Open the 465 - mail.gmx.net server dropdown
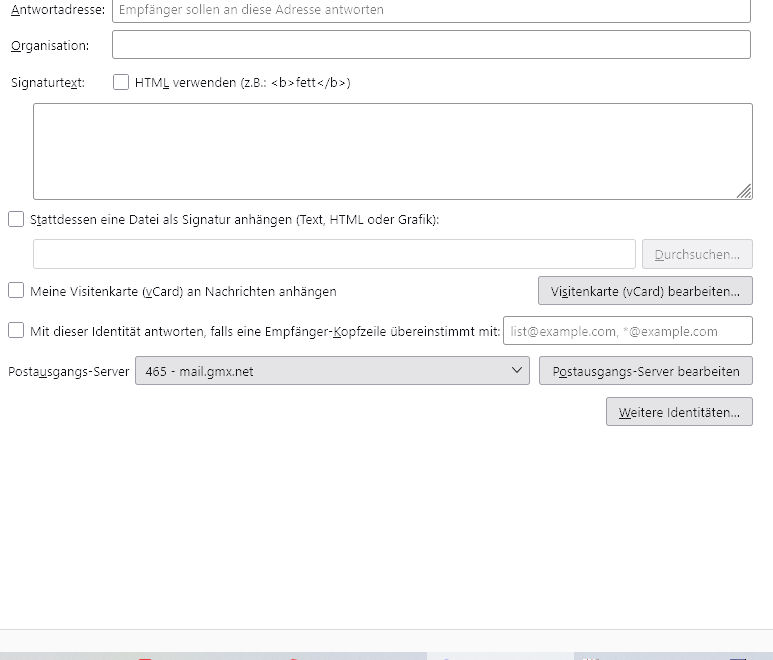Image resolution: width=773 pixels, height=660 pixels. (332, 371)
